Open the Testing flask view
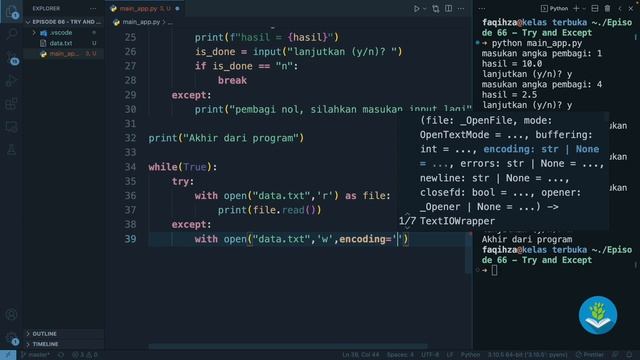The image size is (640, 360). coord(11,150)
